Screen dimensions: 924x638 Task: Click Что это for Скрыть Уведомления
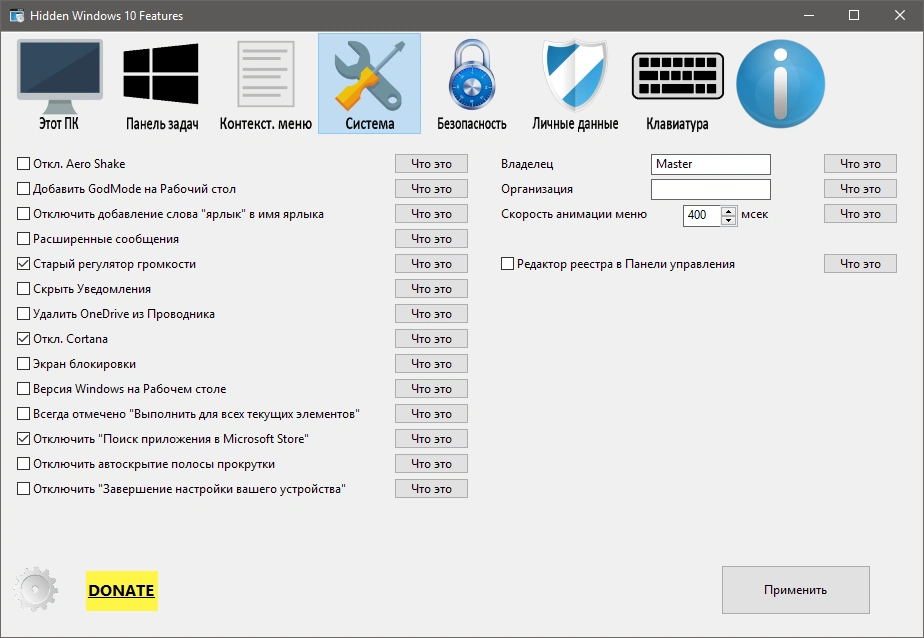(431, 289)
